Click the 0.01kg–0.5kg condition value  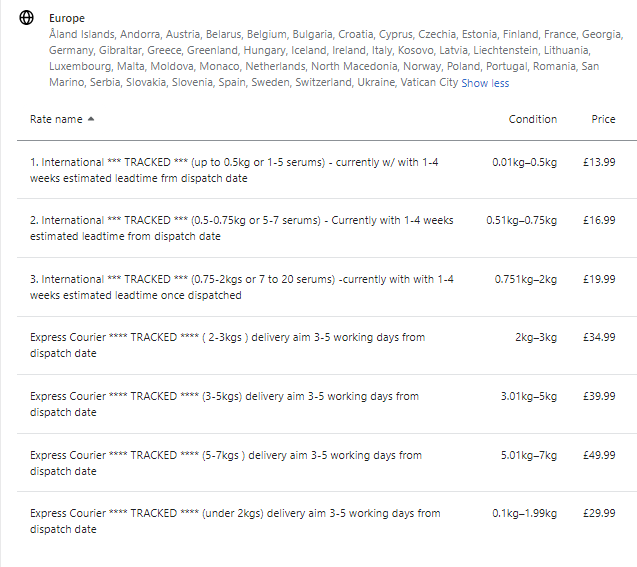(524, 163)
